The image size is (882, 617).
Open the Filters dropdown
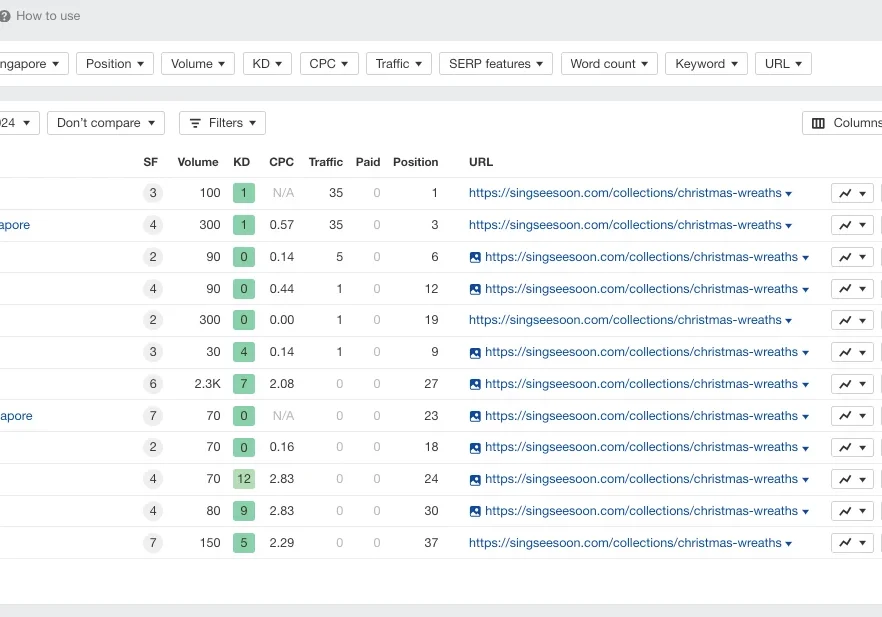tap(222, 123)
